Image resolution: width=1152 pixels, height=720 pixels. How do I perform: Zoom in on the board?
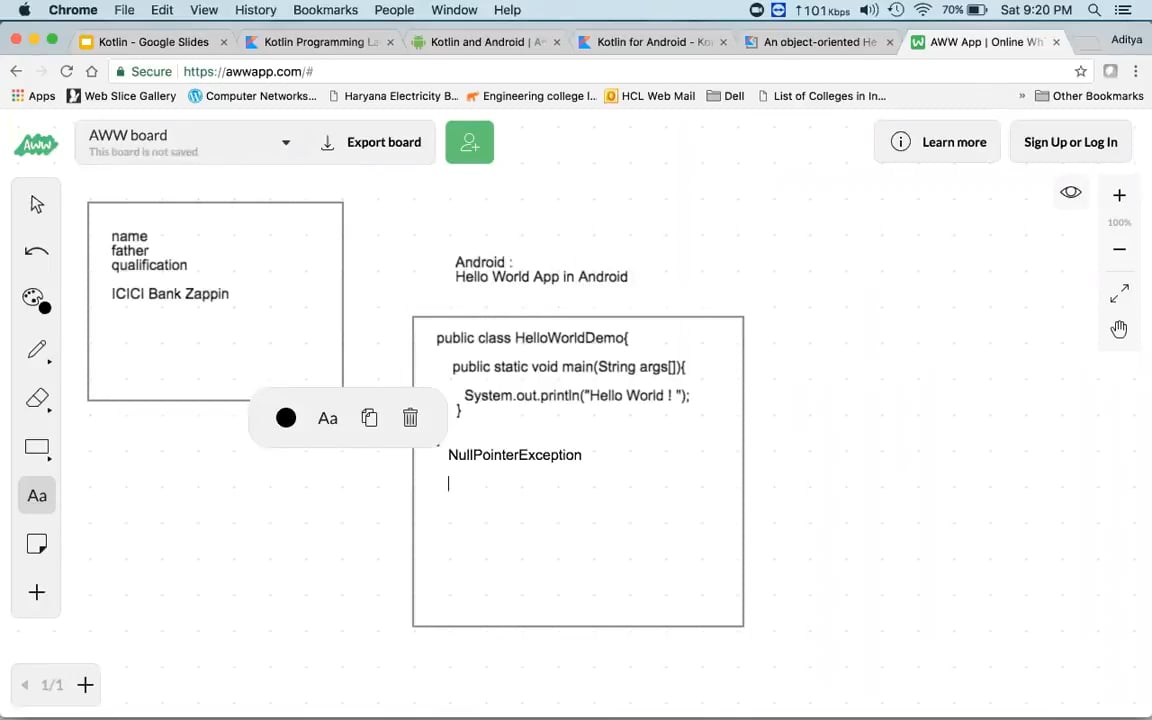point(1119,195)
